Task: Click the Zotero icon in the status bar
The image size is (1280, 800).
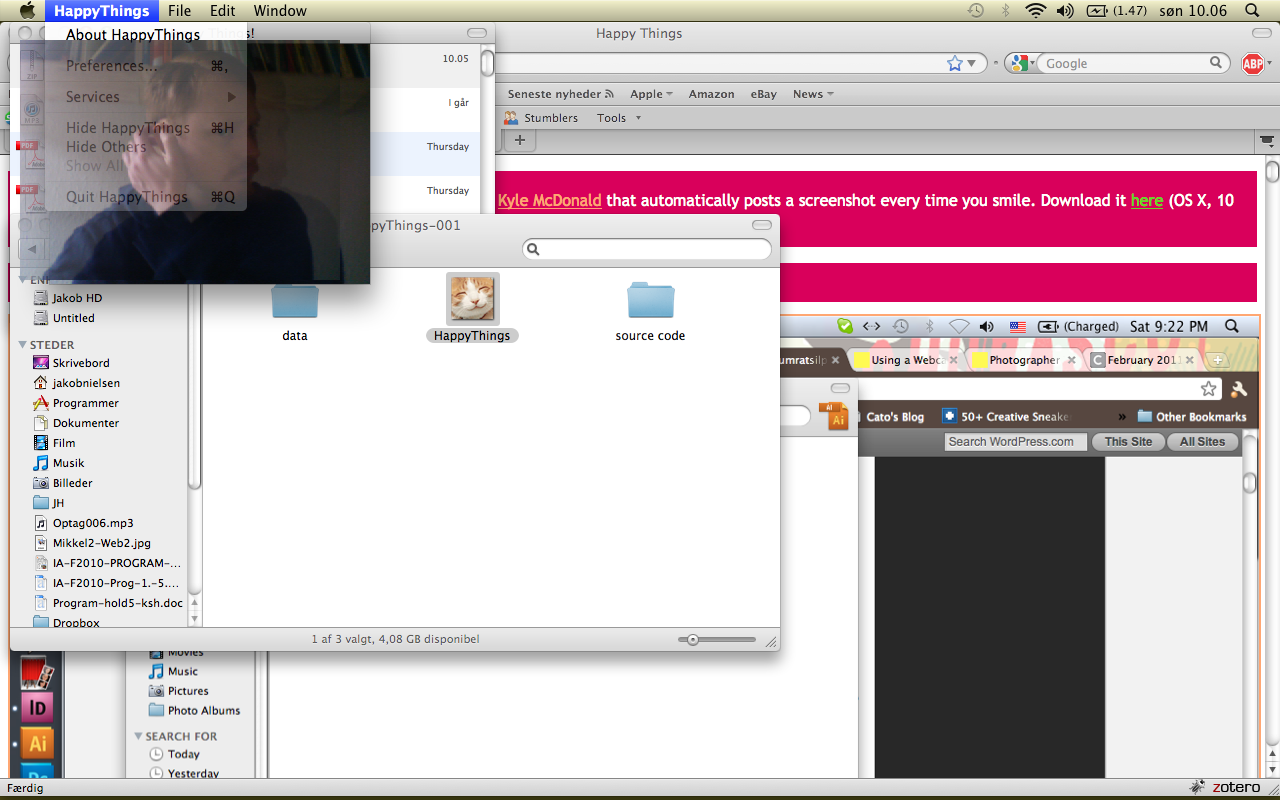Action: tap(1226, 787)
